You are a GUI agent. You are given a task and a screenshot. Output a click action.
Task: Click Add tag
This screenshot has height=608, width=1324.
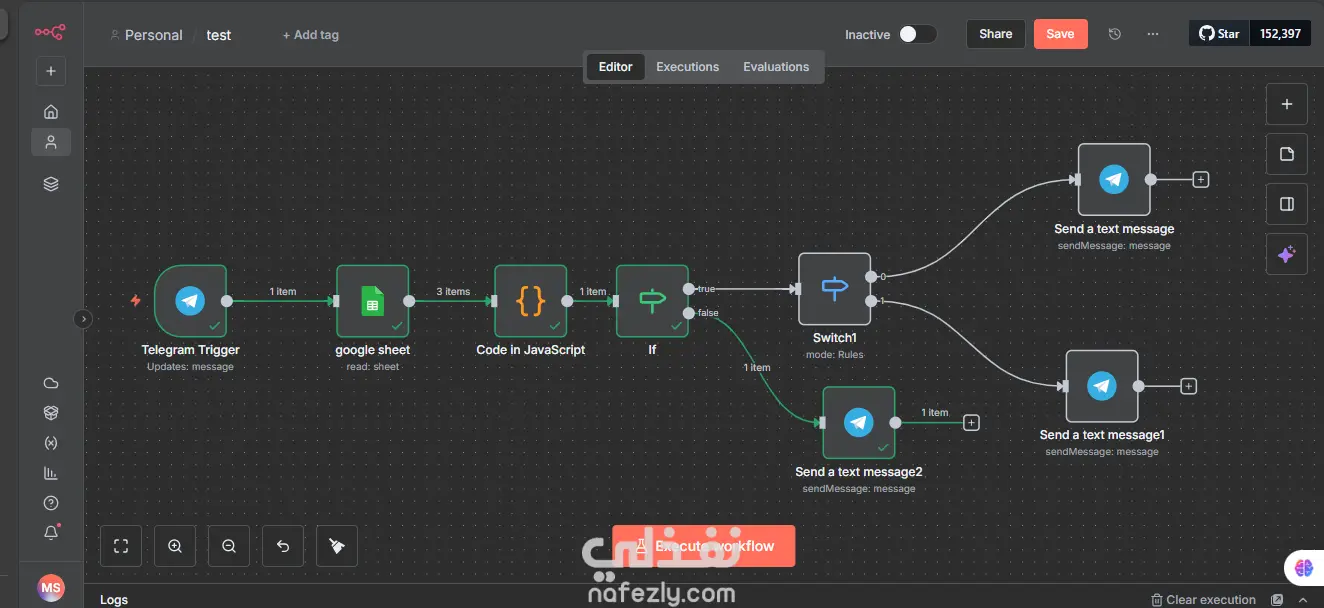(311, 35)
